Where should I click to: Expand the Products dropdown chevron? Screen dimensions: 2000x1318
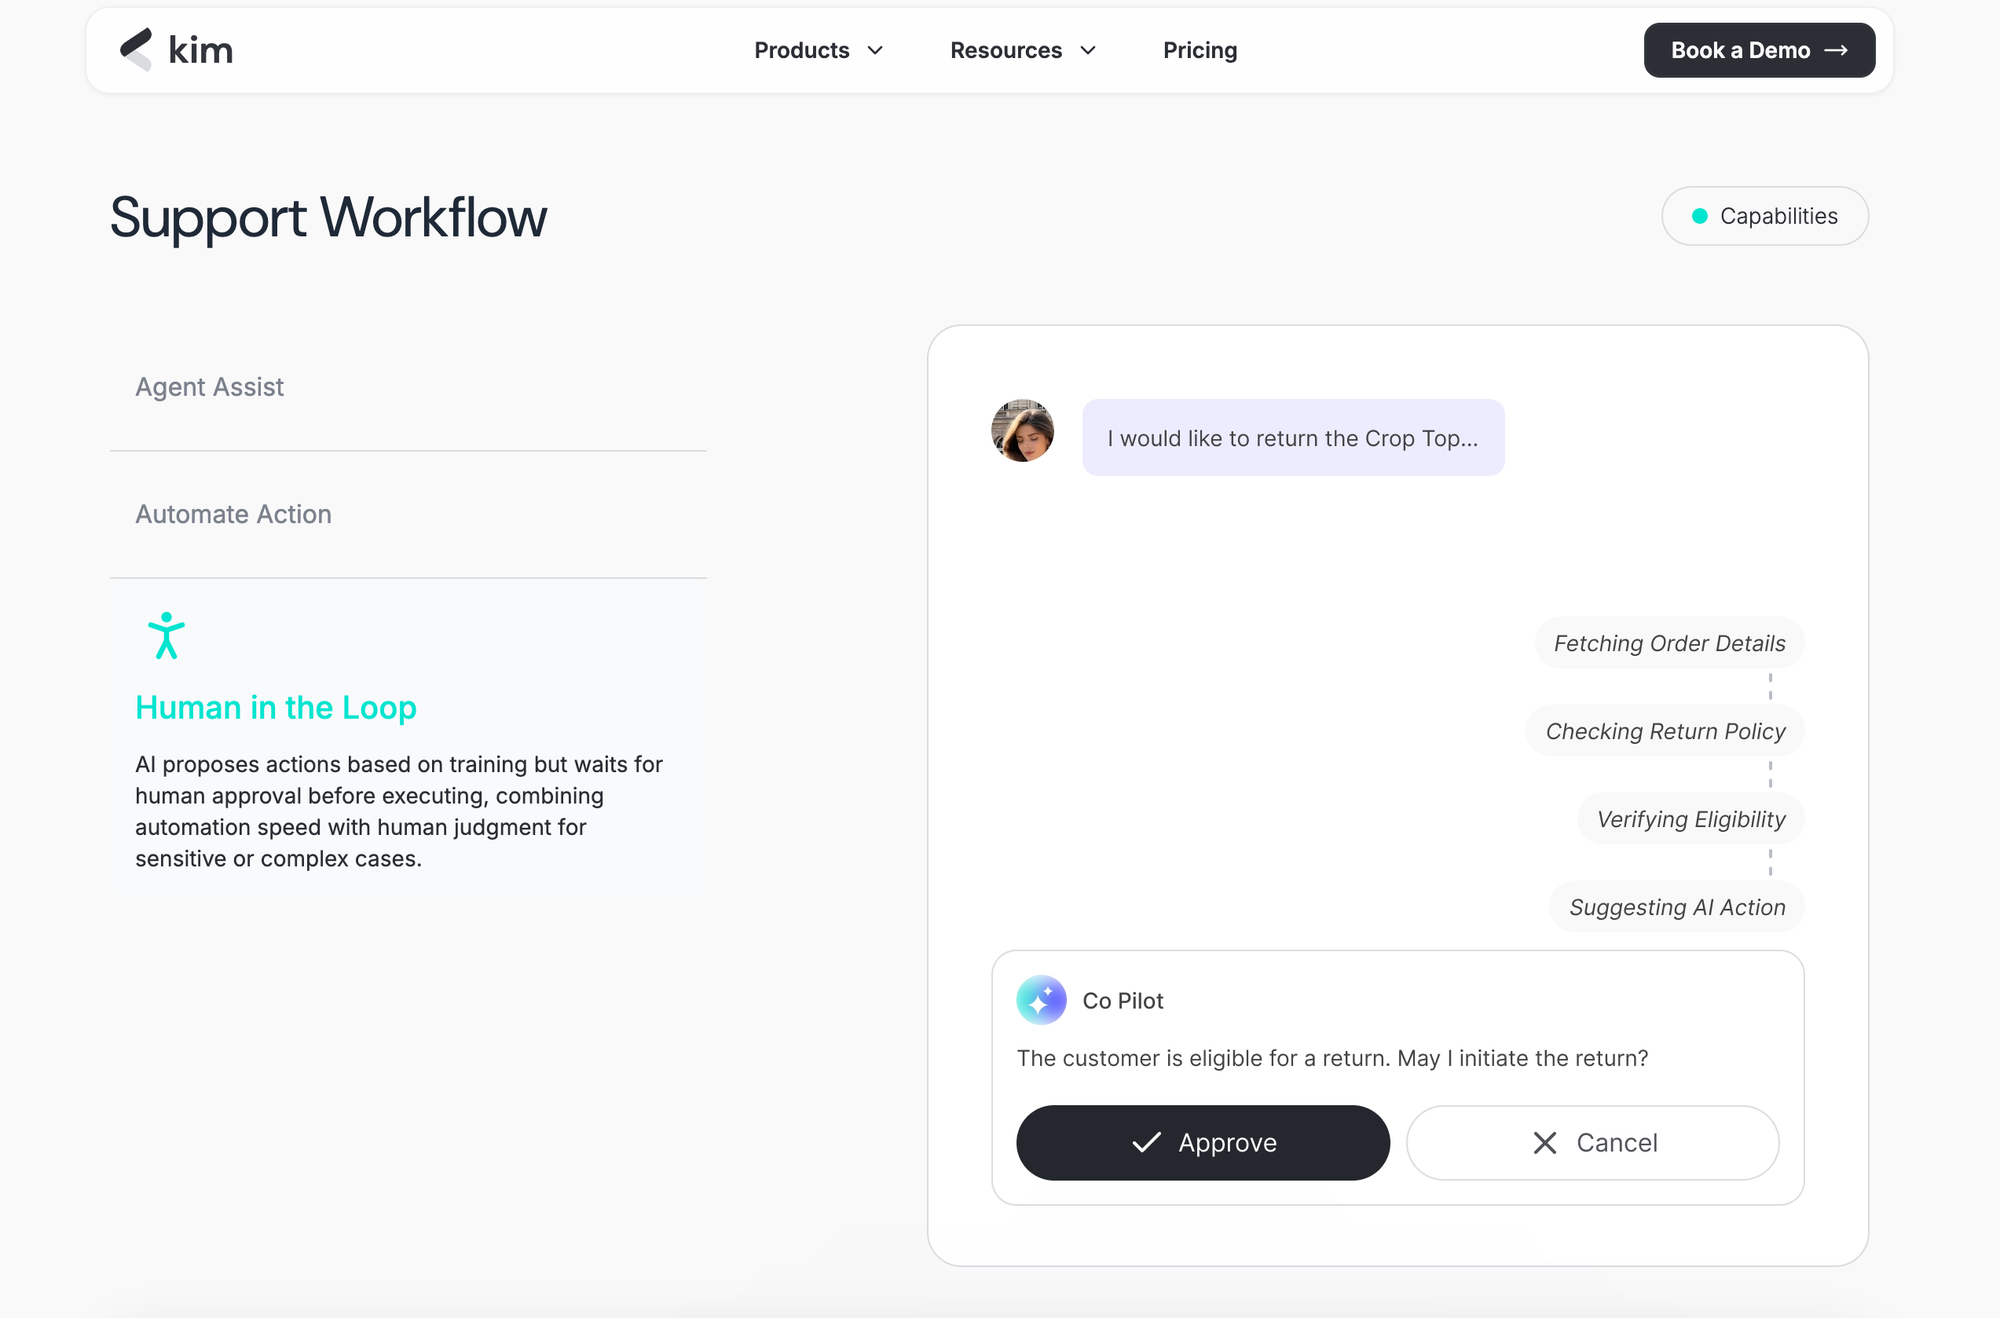[875, 50]
